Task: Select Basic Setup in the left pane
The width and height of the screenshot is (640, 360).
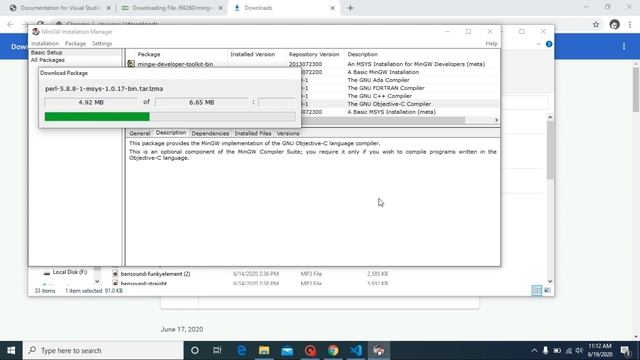Action: 47,53
